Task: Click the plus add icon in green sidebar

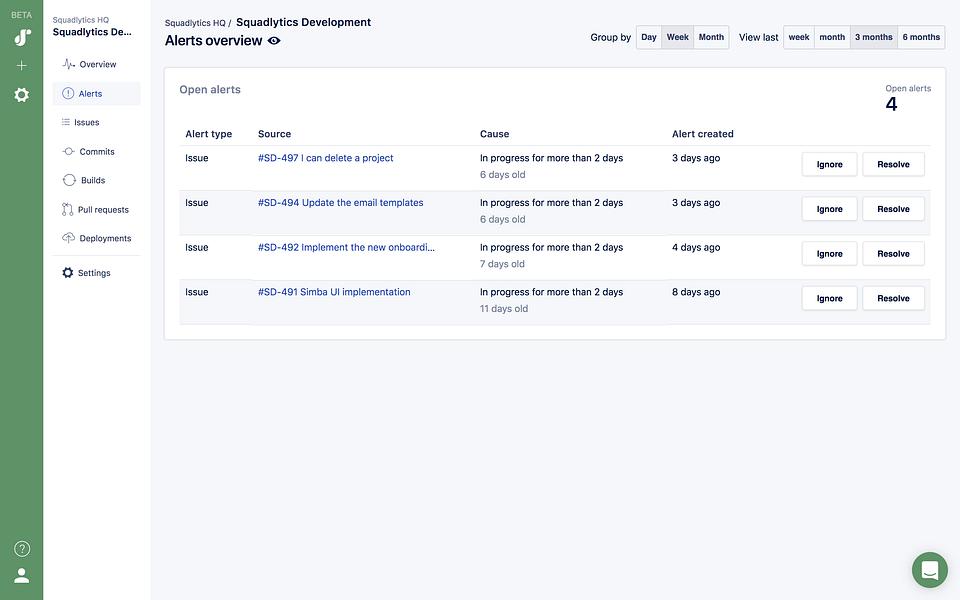Action: click(x=21, y=66)
